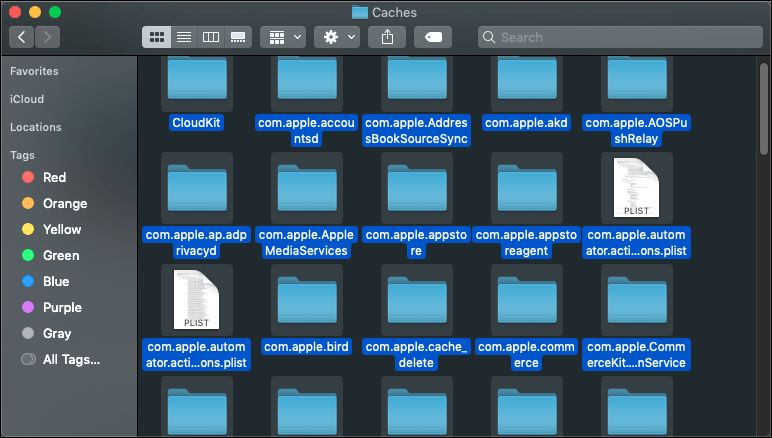
Task: Select the com.apple.AOSPushRelay folder icon
Action: click(x=637, y=79)
